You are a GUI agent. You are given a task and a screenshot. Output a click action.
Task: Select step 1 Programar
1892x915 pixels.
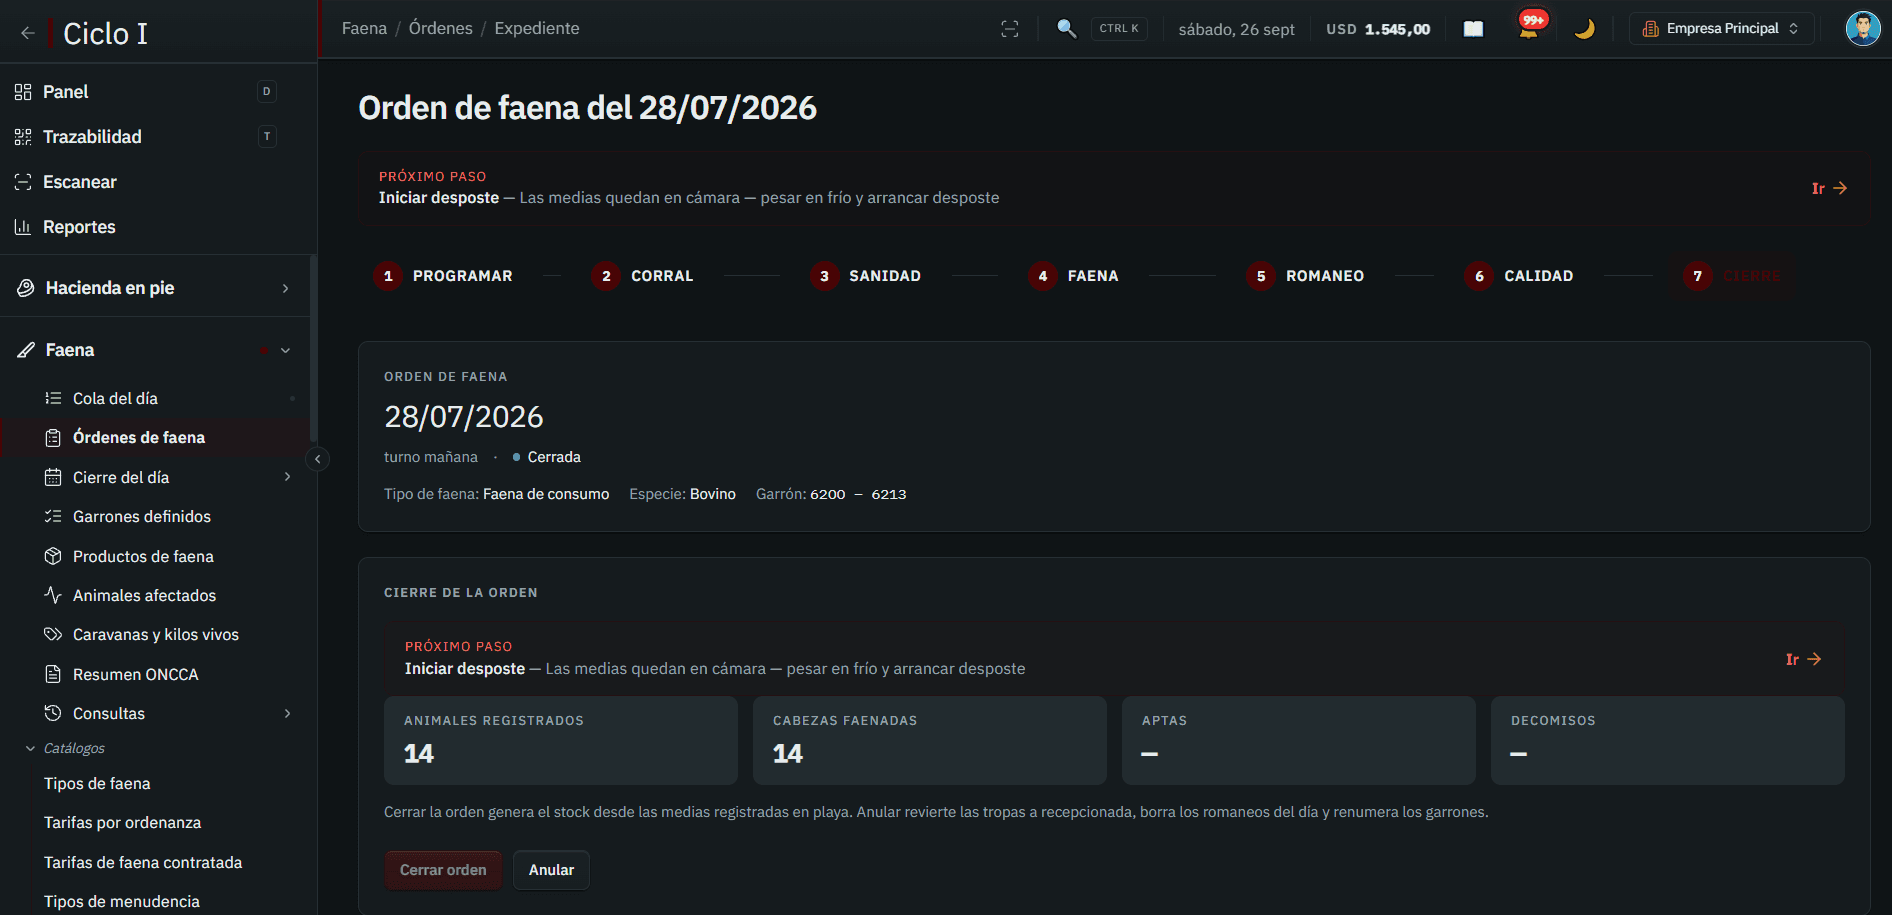444,276
